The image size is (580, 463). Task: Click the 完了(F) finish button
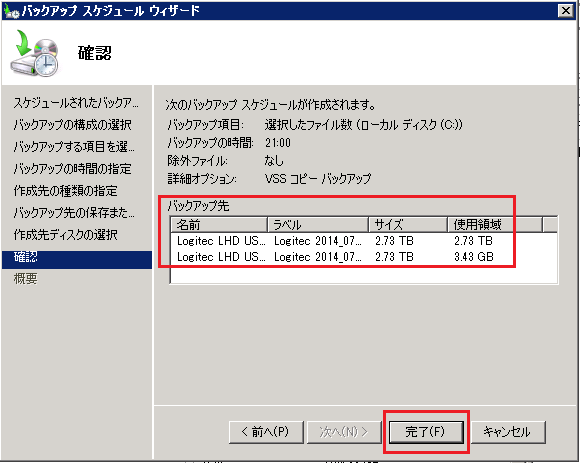[x=426, y=432]
